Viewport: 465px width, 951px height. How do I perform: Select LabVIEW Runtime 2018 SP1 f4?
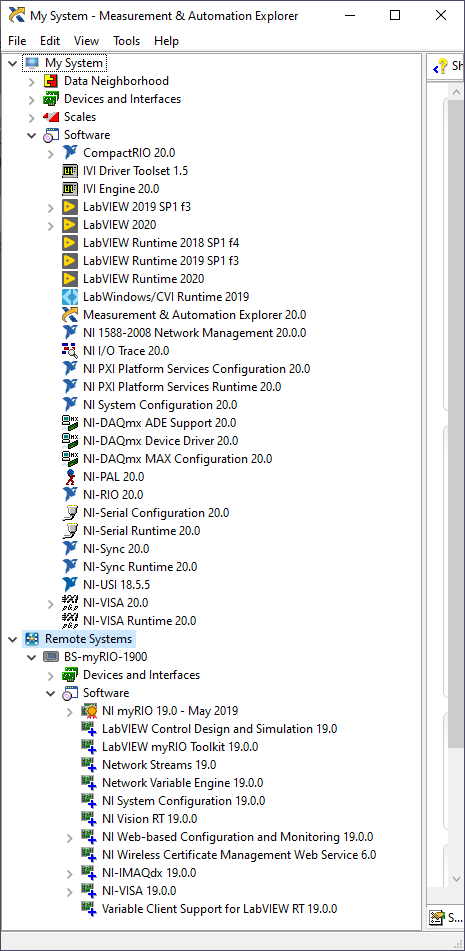(161, 243)
